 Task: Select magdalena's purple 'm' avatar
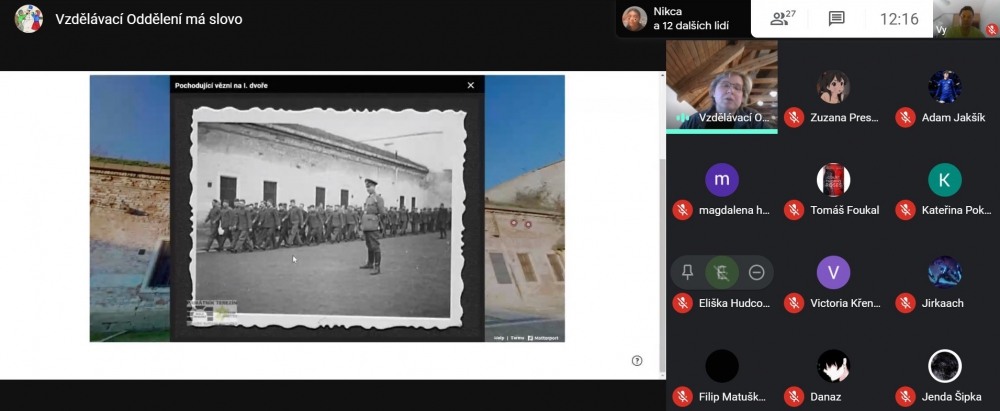pyautogui.click(x=722, y=179)
